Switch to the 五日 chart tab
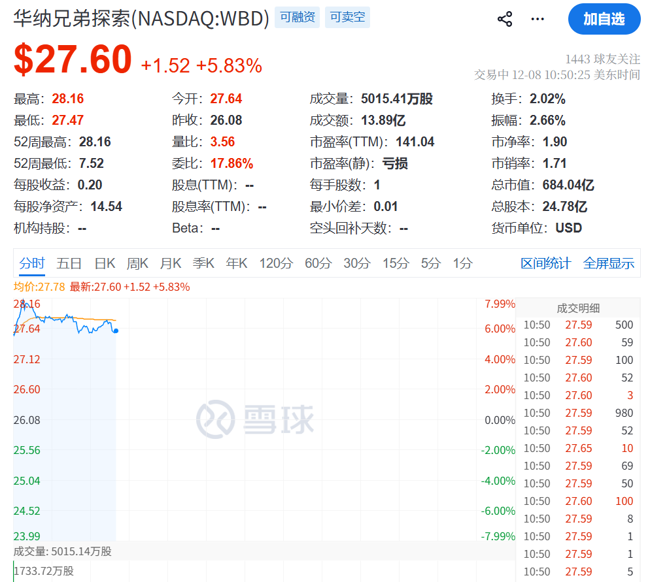This screenshot has height=582, width=667. [69, 263]
